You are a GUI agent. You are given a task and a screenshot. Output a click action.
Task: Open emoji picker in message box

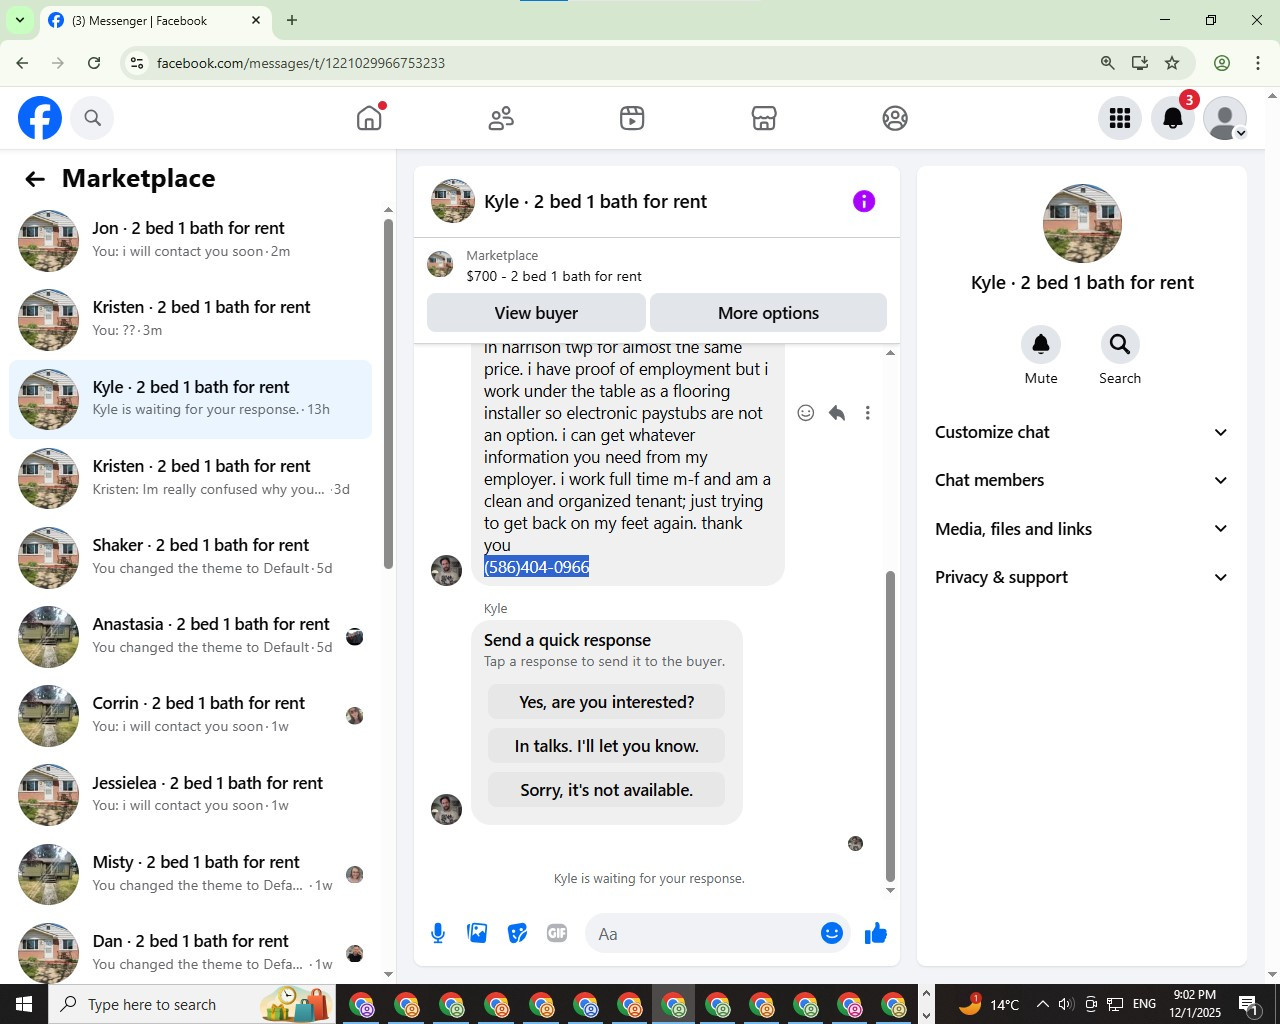[832, 934]
